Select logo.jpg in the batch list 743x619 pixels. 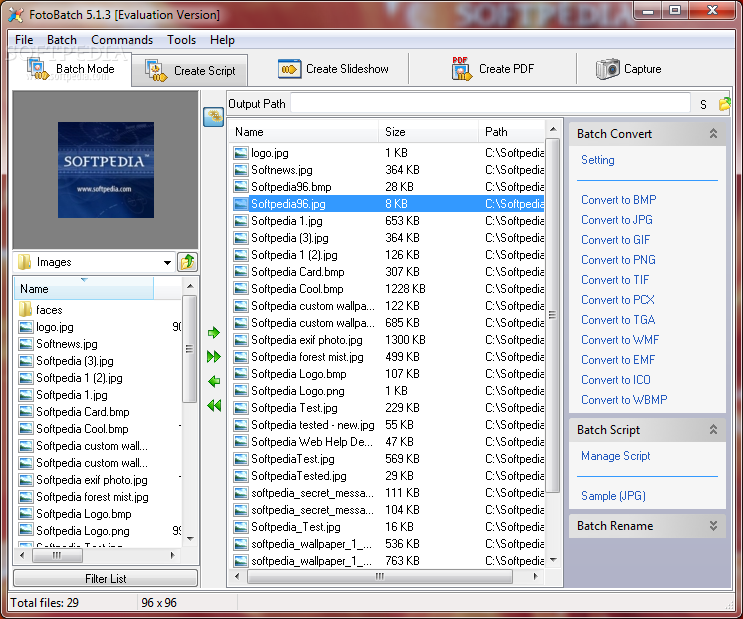388,153
